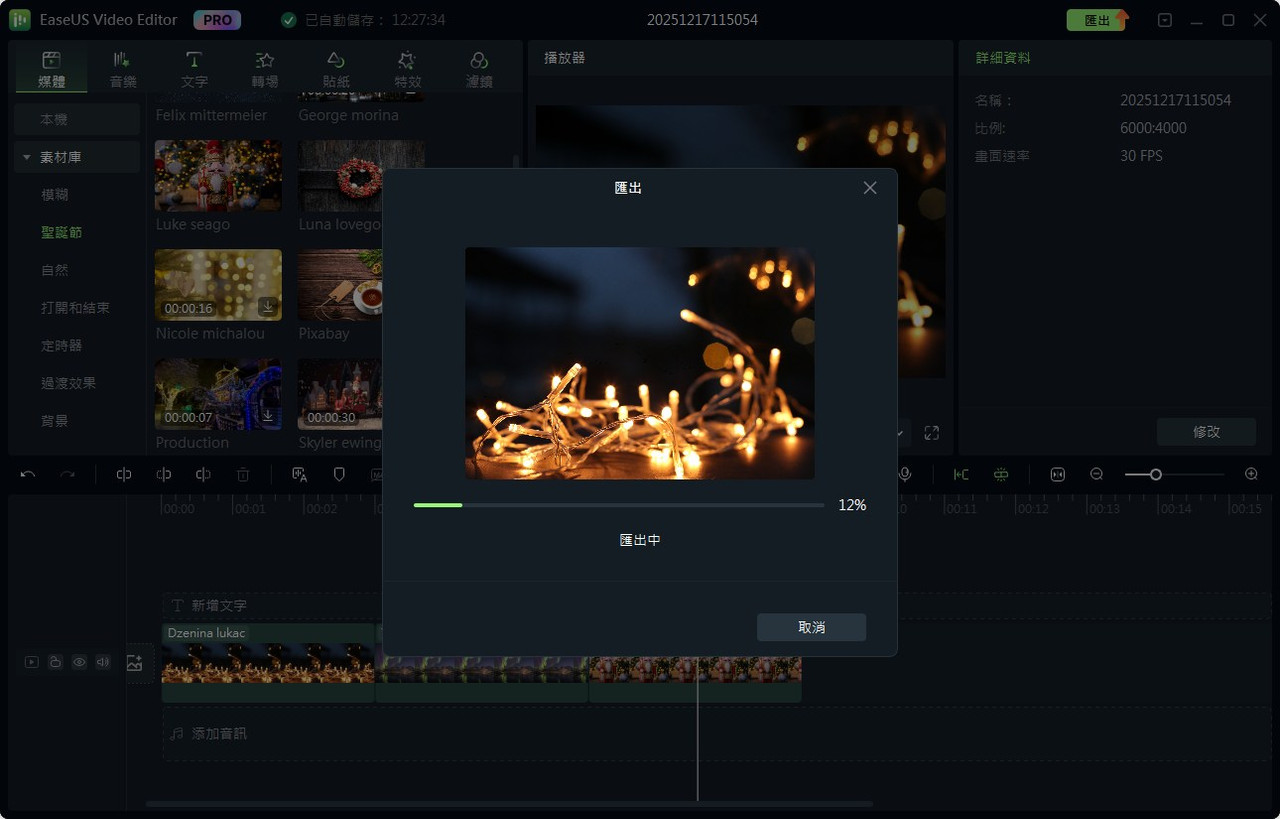This screenshot has width=1280, height=819.
Task: Click the redo arrow in timeline toolbar
Action: (x=67, y=475)
